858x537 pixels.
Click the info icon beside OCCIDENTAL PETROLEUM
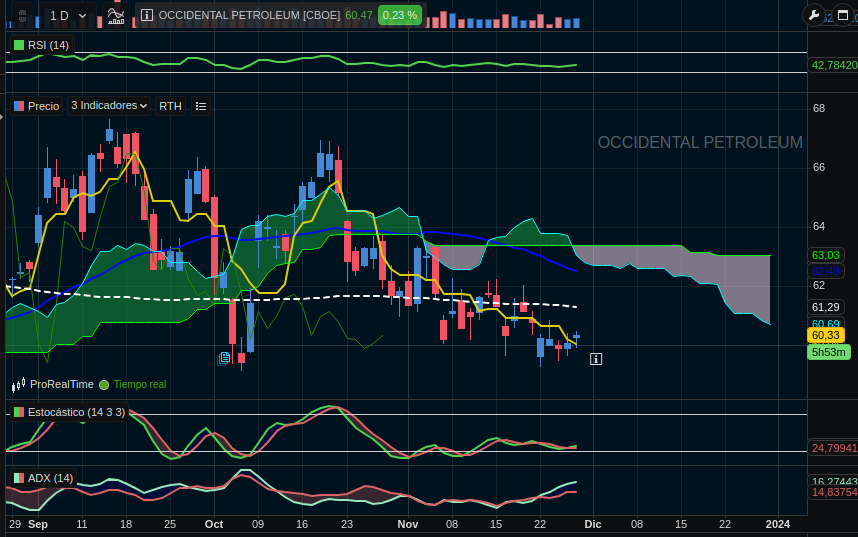click(147, 15)
